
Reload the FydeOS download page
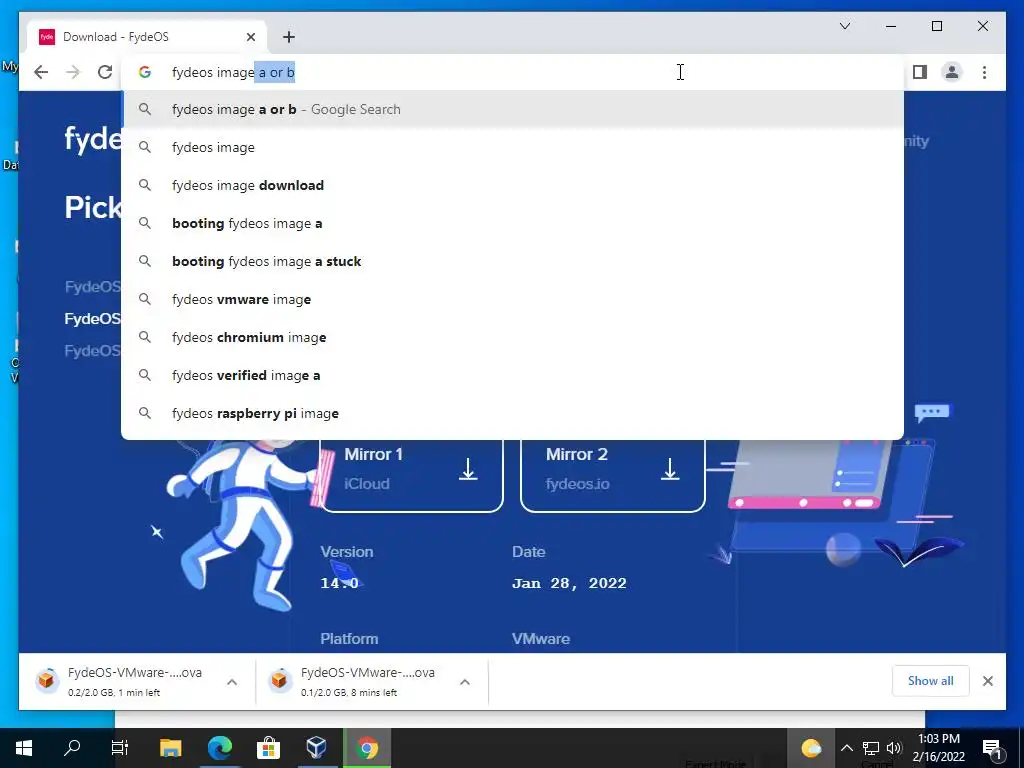point(104,72)
